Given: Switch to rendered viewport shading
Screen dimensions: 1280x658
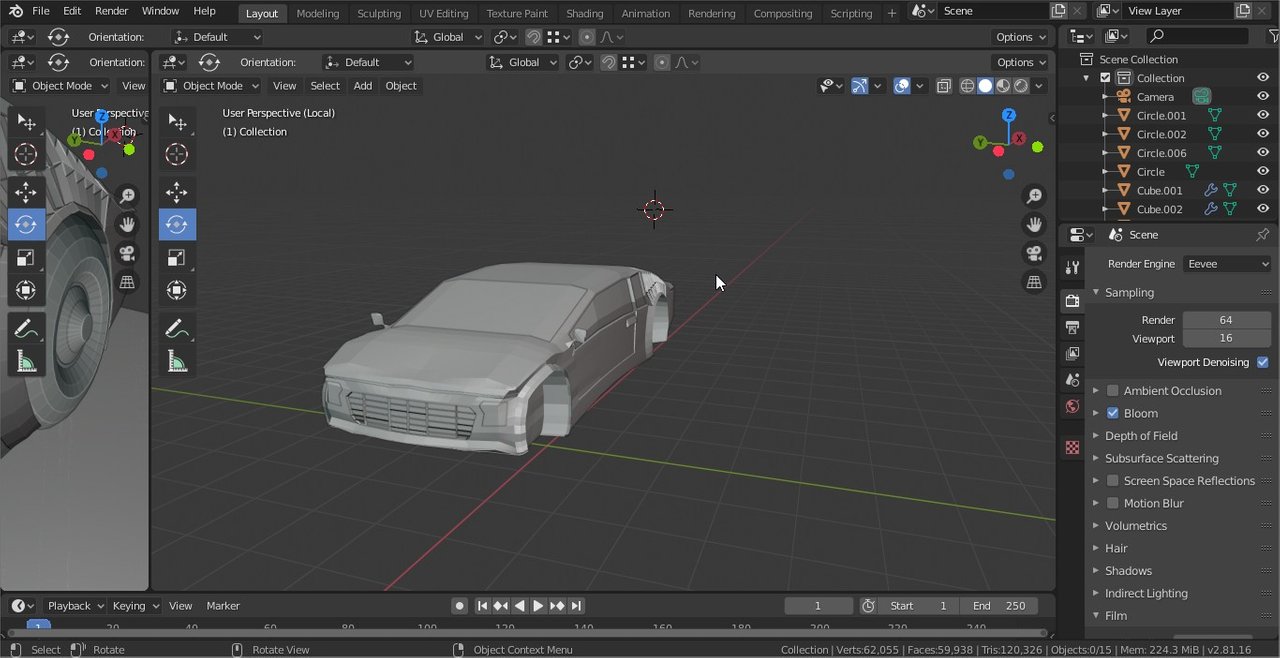Looking at the screenshot, I should [x=1021, y=86].
